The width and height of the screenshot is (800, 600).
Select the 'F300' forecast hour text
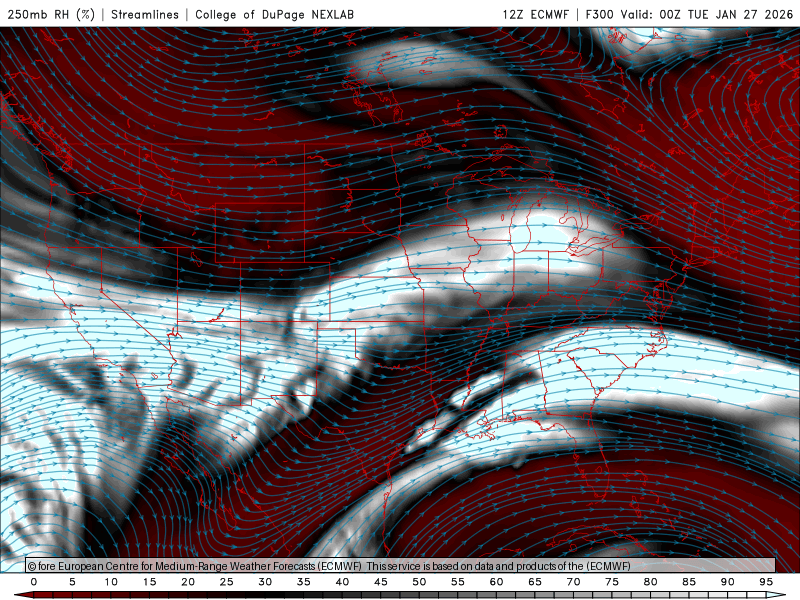click(x=600, y=14)
